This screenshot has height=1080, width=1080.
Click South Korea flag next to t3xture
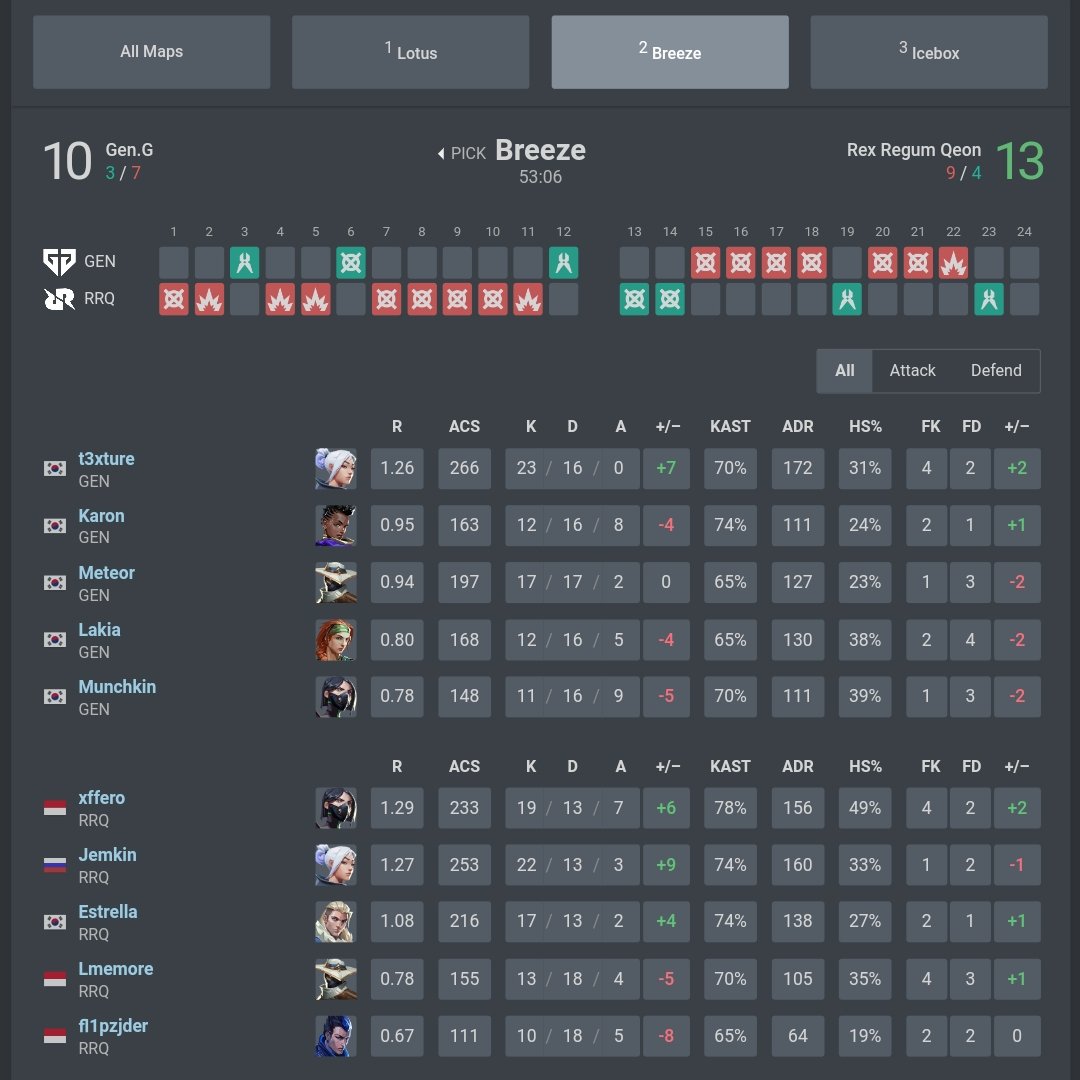click(55, 468)
